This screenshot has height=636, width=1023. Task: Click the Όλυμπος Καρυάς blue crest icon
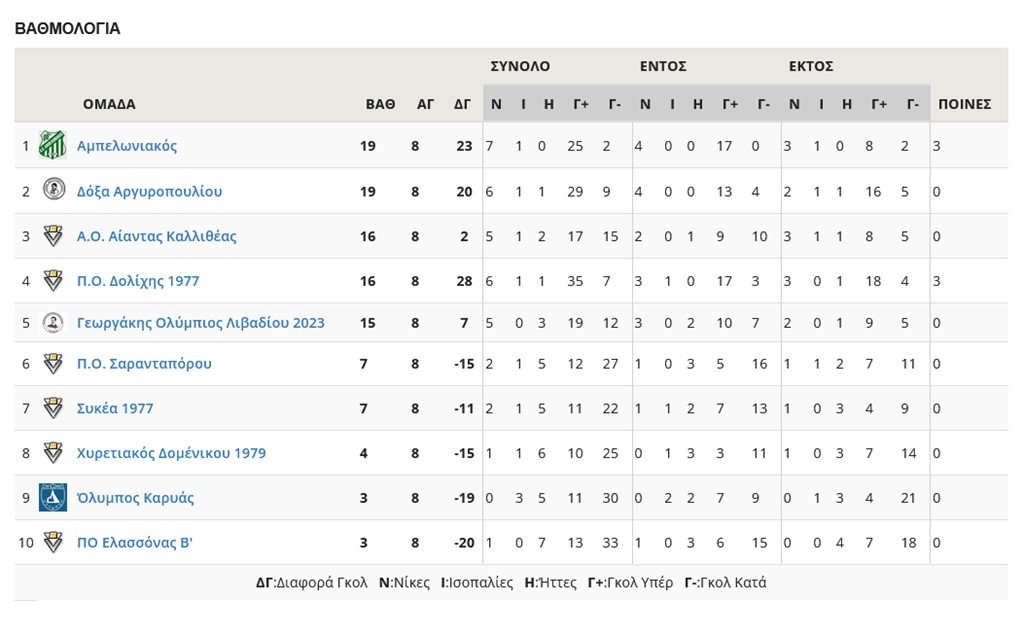click(x=53, y=497)
